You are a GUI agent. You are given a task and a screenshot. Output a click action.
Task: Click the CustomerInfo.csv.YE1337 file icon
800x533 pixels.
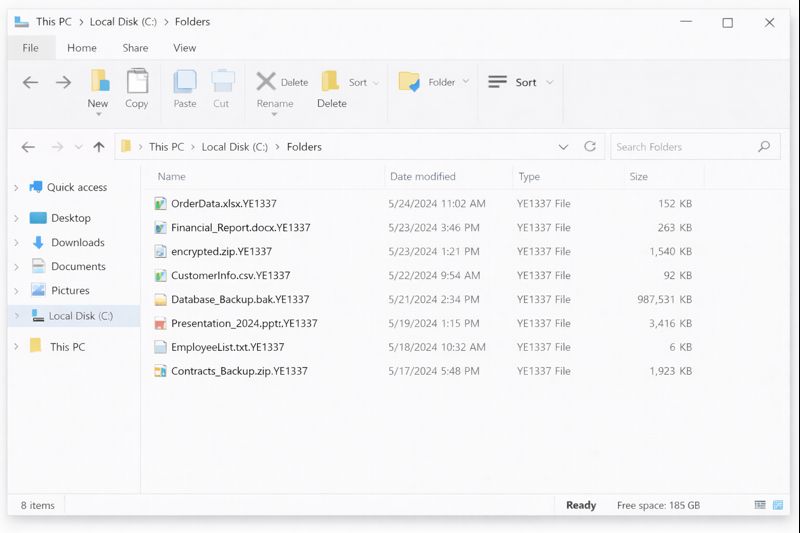(x=160, y=275)
